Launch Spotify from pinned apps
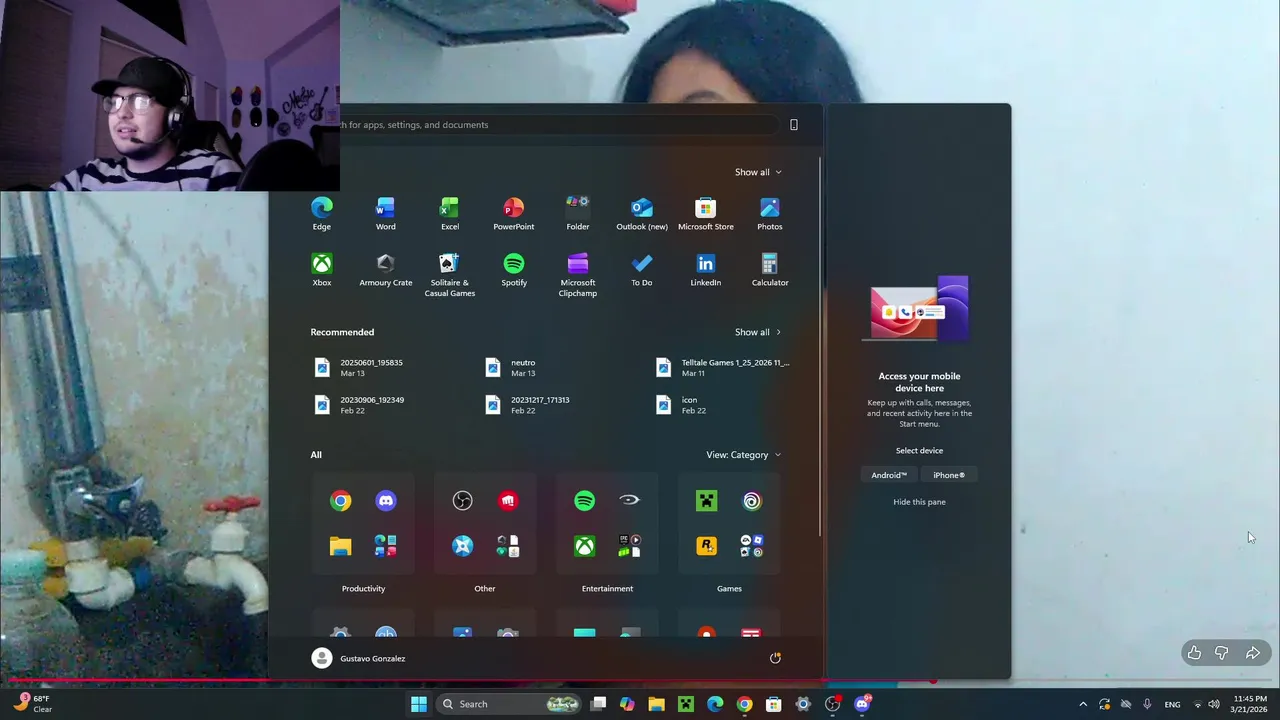Viewport: 1280px width, 720px height. pos(514,269)
